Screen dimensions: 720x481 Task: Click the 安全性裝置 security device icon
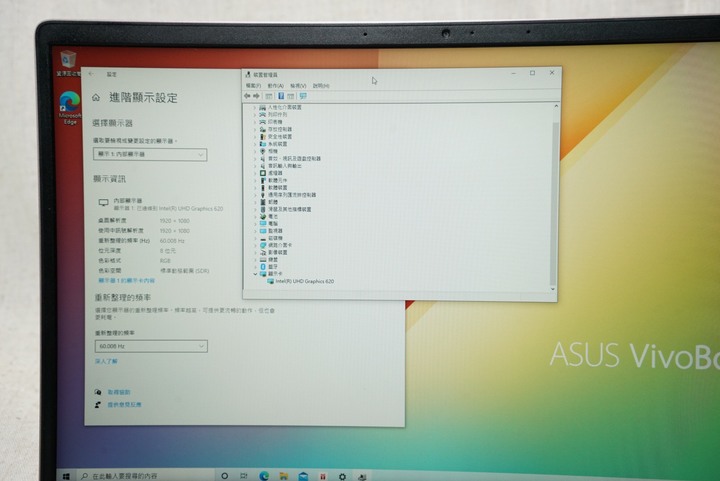point(263,137)
